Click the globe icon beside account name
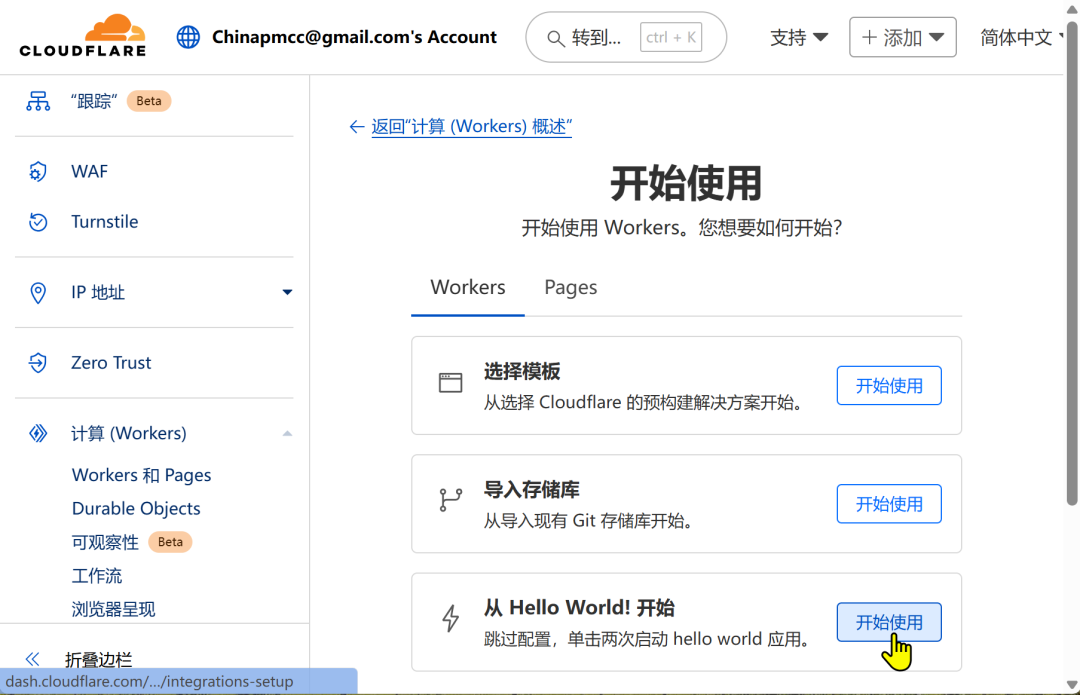 pyautogui.click(x=188, y=37)
